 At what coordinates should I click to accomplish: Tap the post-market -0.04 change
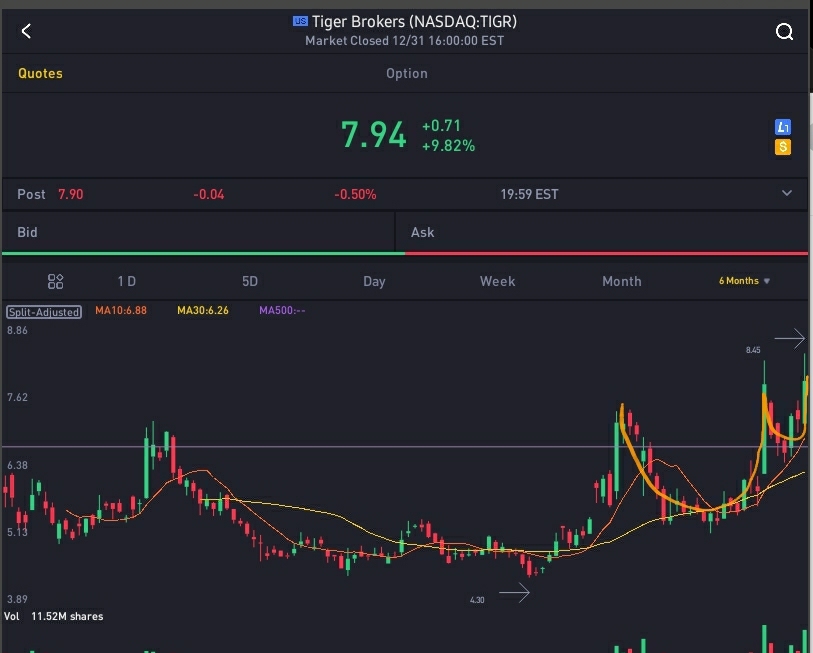208,194
